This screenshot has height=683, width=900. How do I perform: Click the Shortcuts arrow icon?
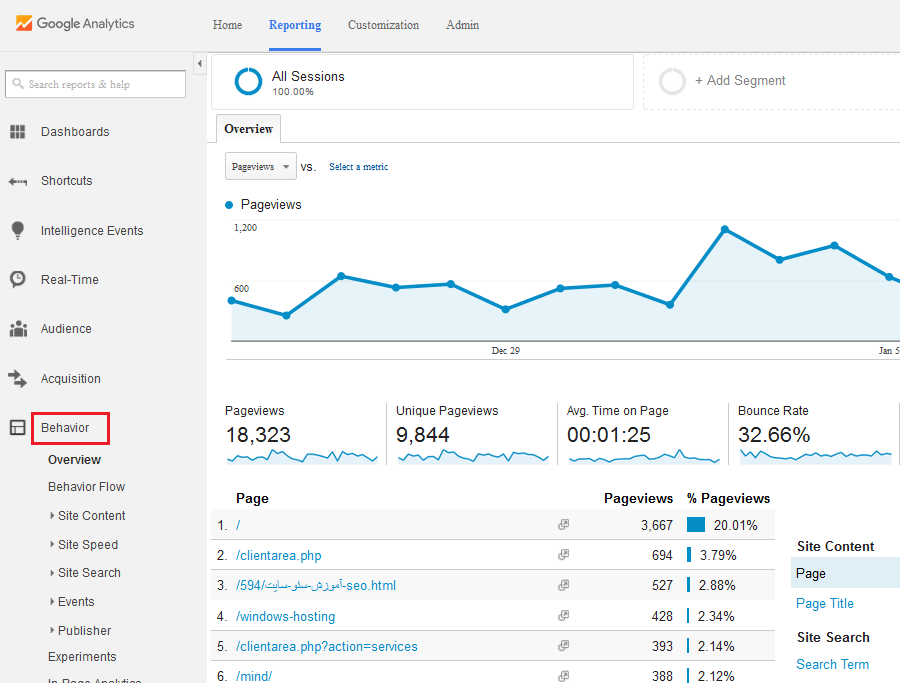click(18, 182)
